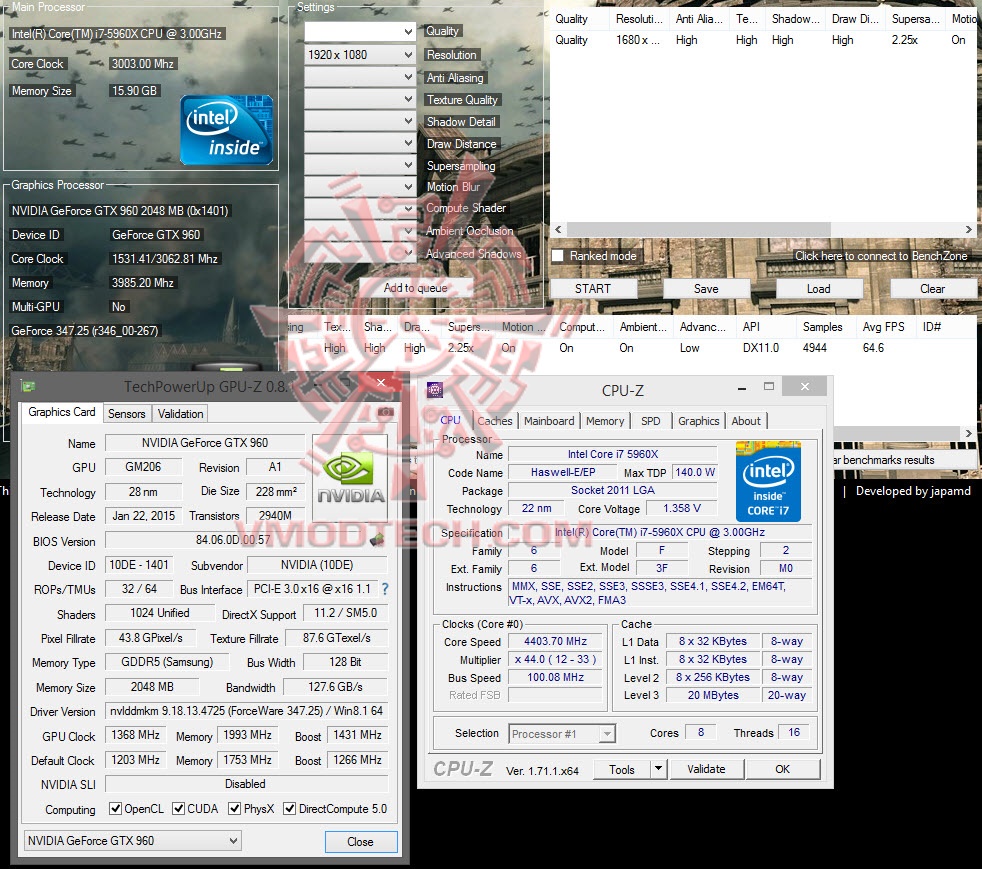Toggle the Ranked mode checkbox

558,256
